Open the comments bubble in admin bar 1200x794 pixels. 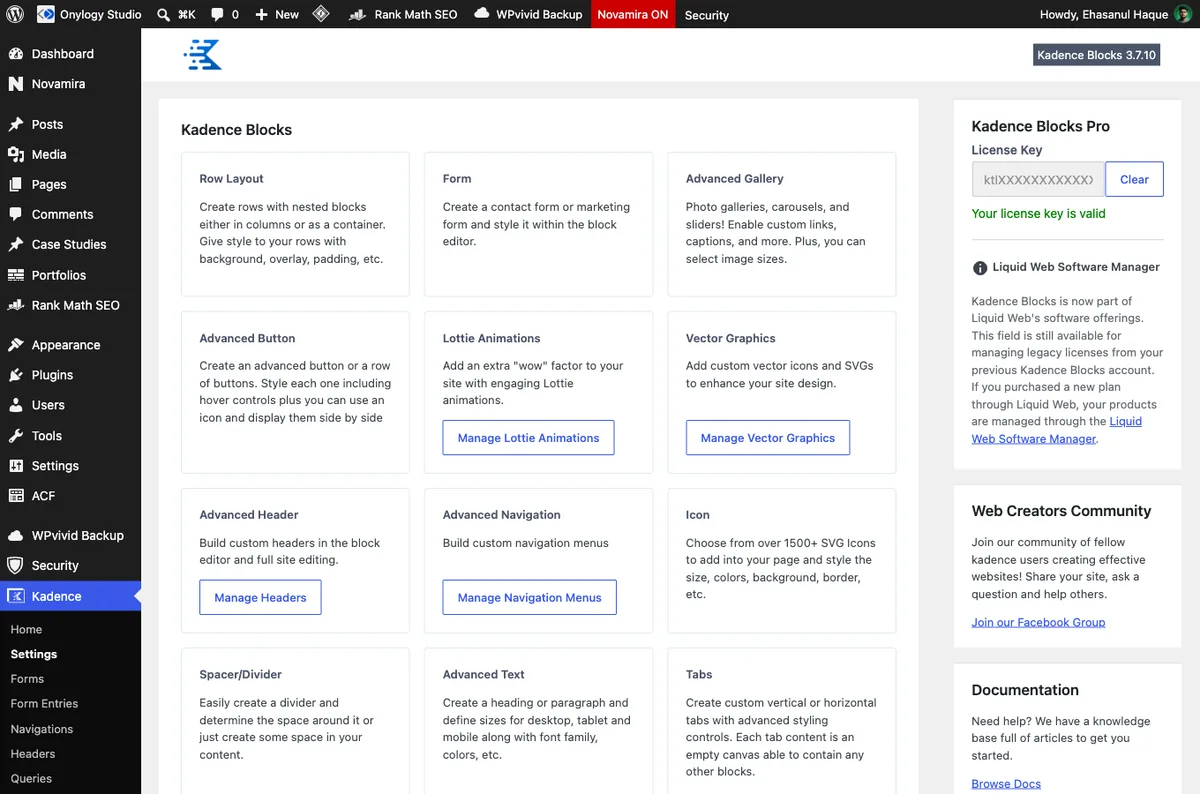217,15
